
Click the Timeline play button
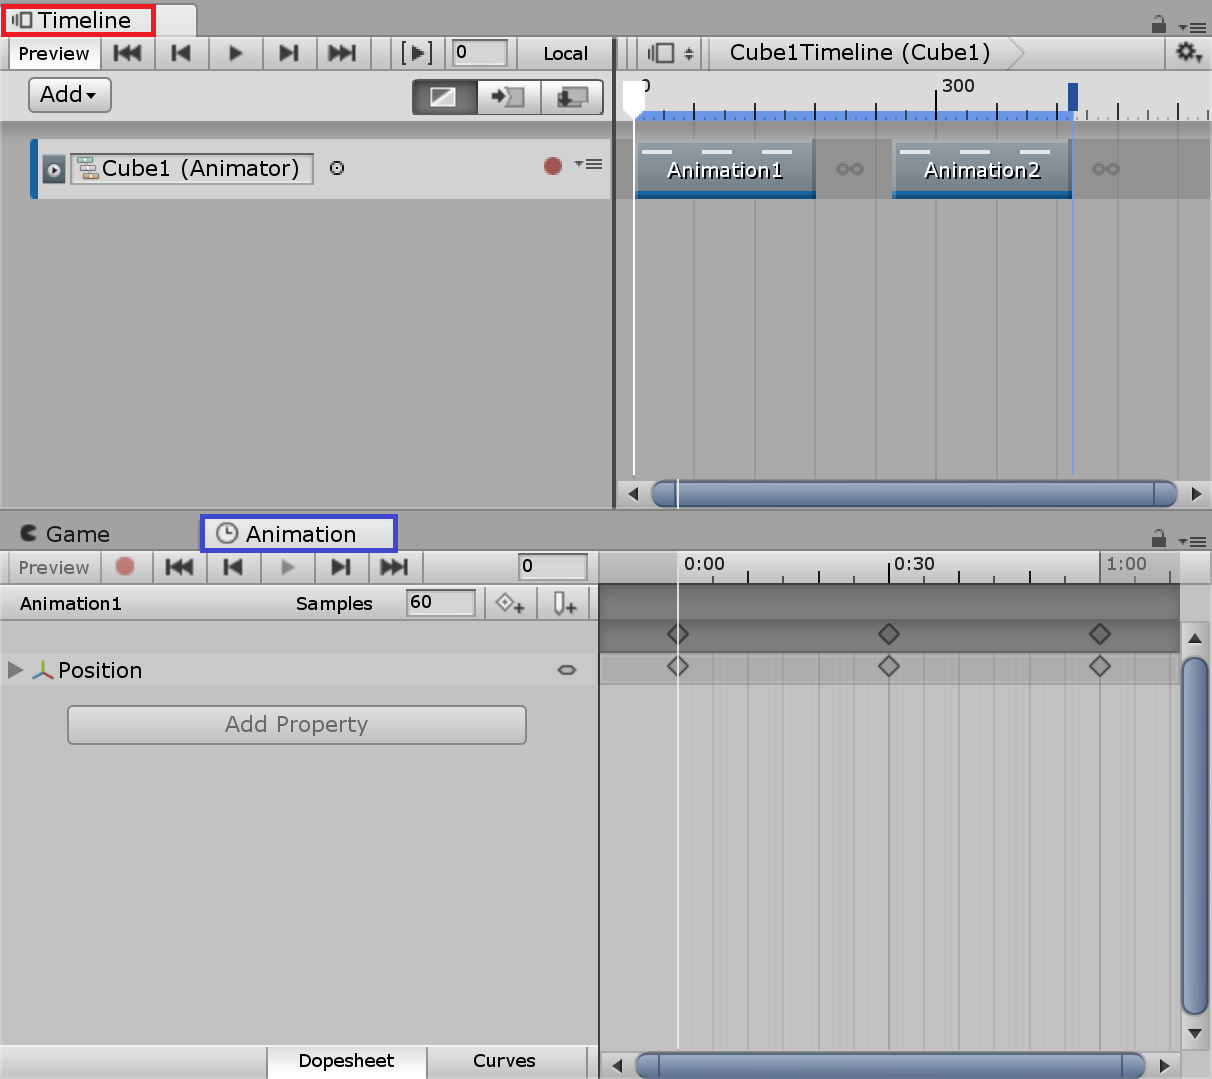[x=235, y=53]
